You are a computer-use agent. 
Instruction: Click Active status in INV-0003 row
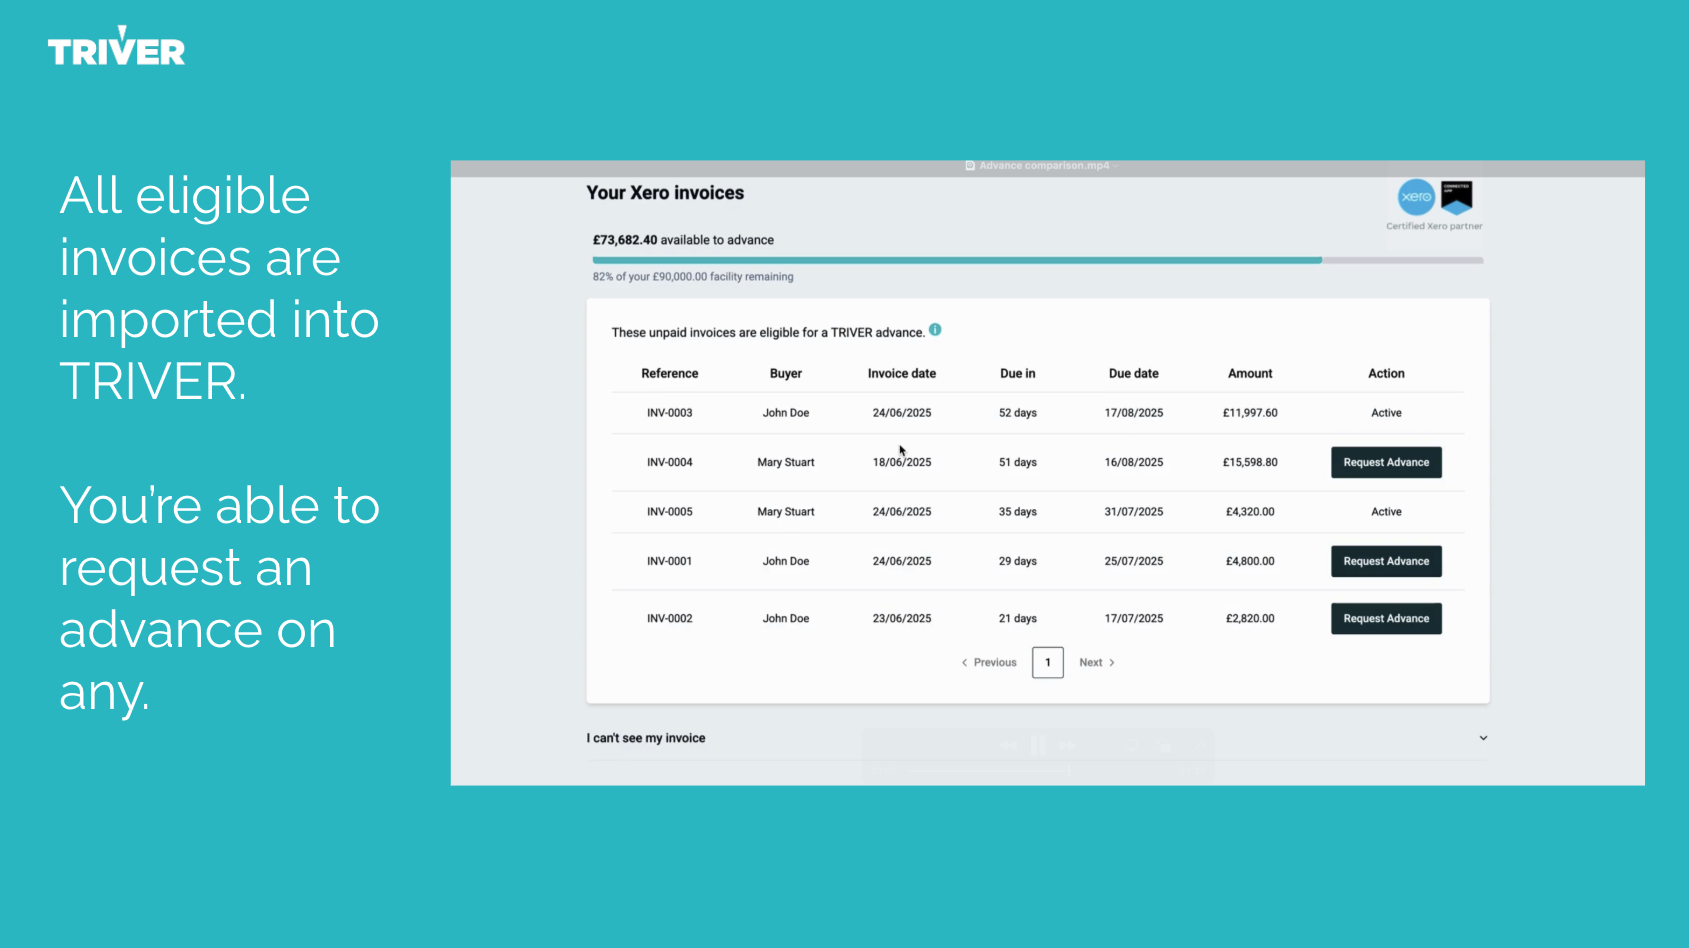[1386, 413]
